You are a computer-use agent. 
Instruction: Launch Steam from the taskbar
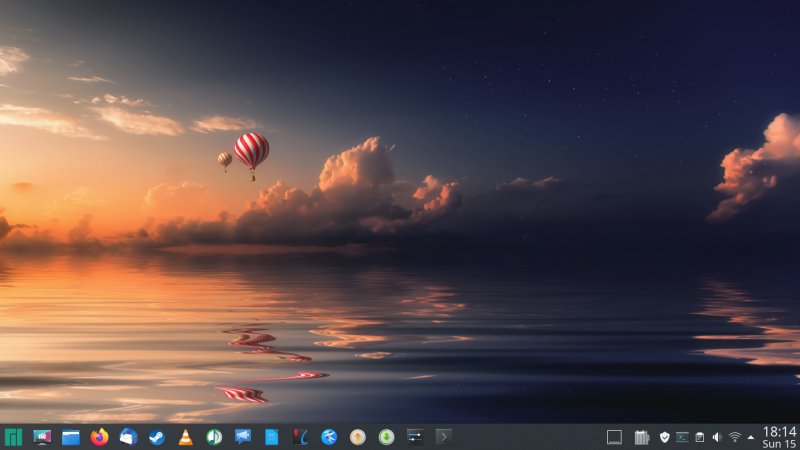(x=157, y=437)
